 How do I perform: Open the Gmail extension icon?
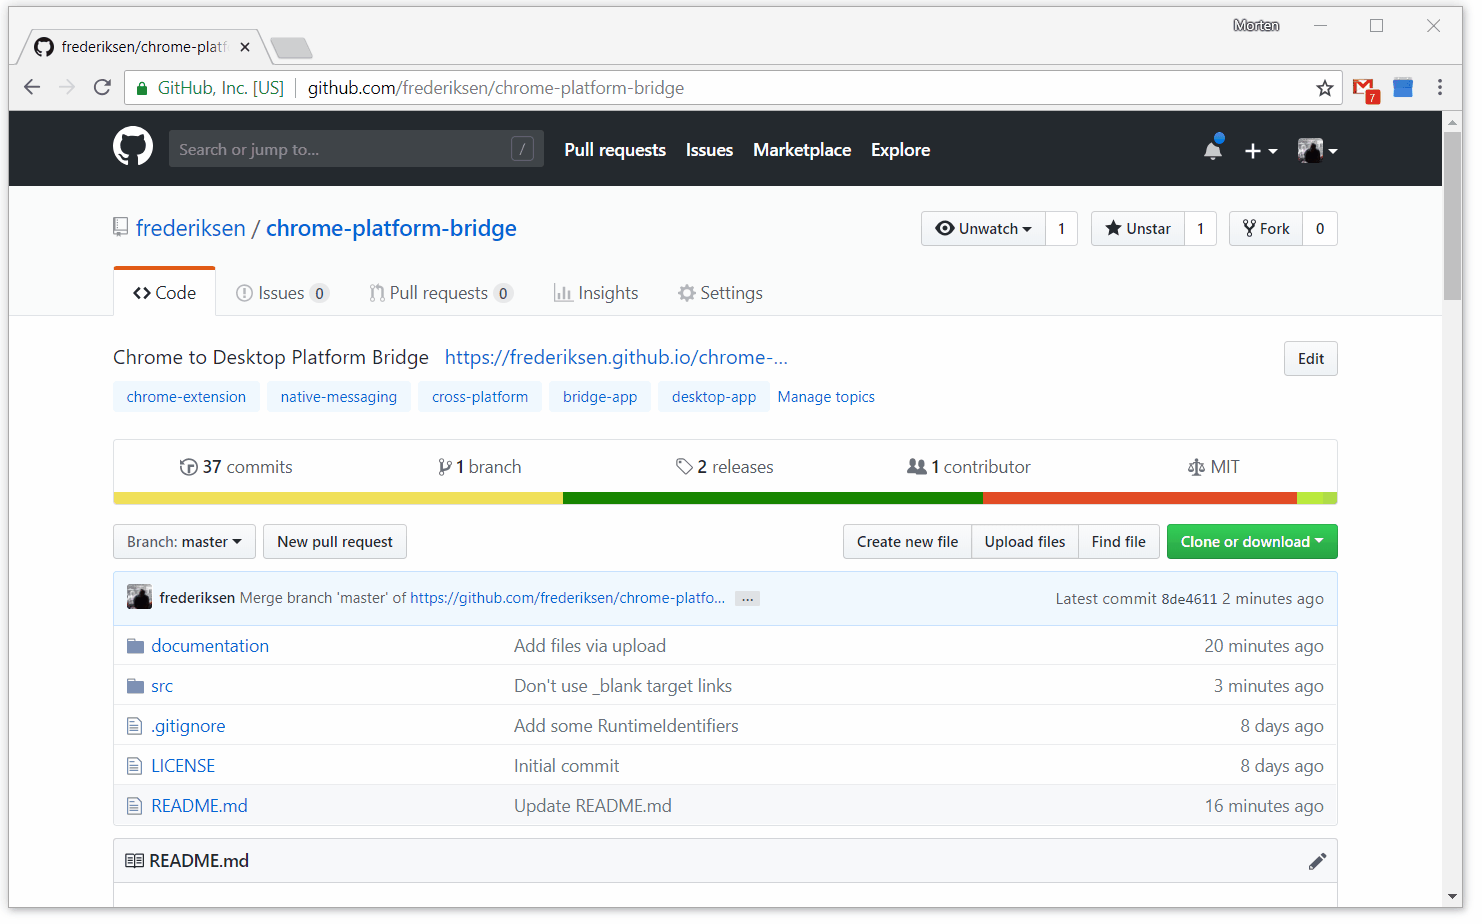click(1365, 89)
